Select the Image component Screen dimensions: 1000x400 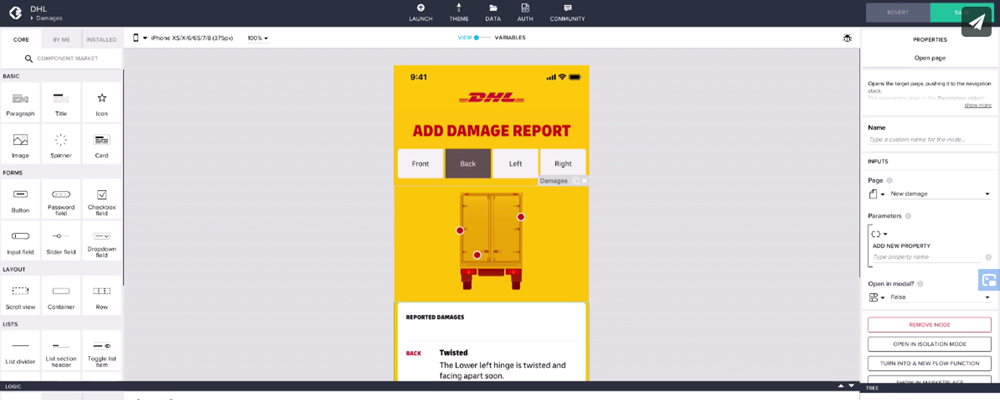tap(20, 144)
